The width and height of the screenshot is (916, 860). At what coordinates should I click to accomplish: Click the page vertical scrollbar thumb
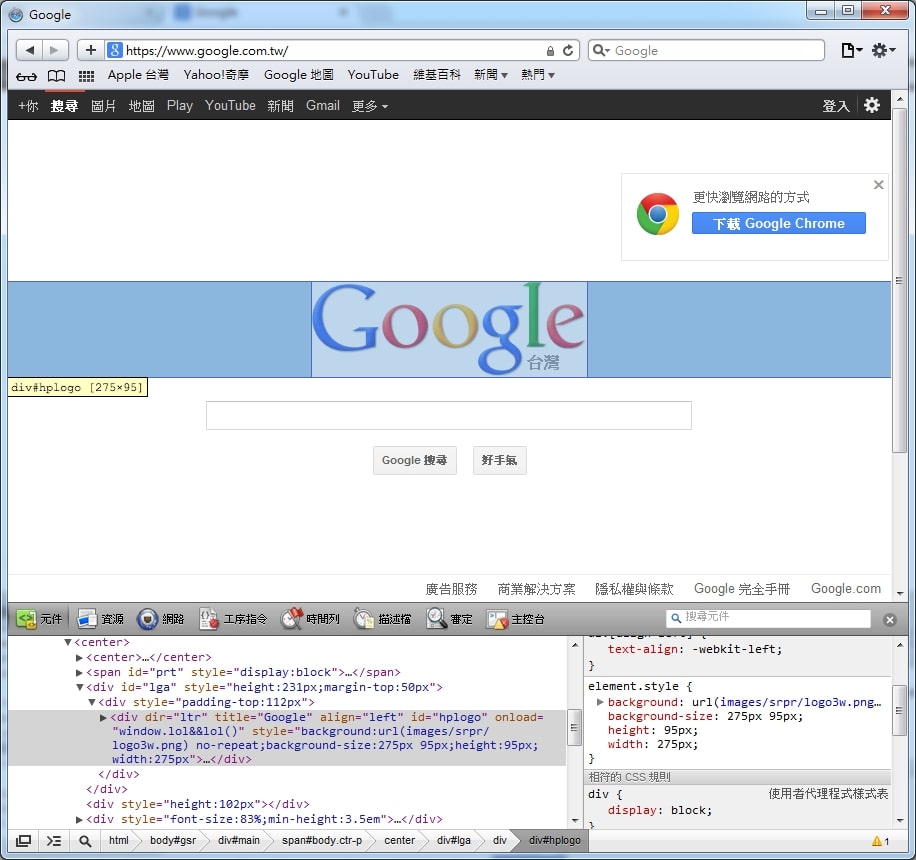[x=900, y=280]
